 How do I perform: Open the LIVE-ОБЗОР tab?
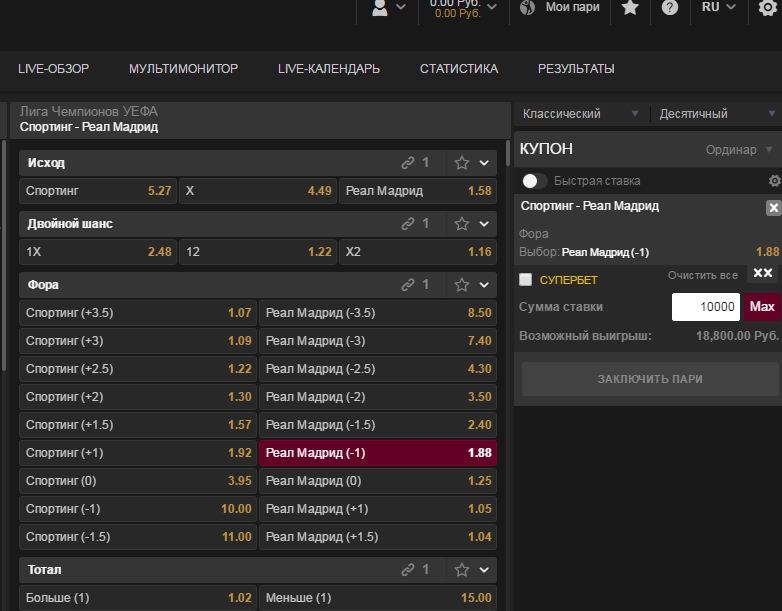tap(54, 69)
